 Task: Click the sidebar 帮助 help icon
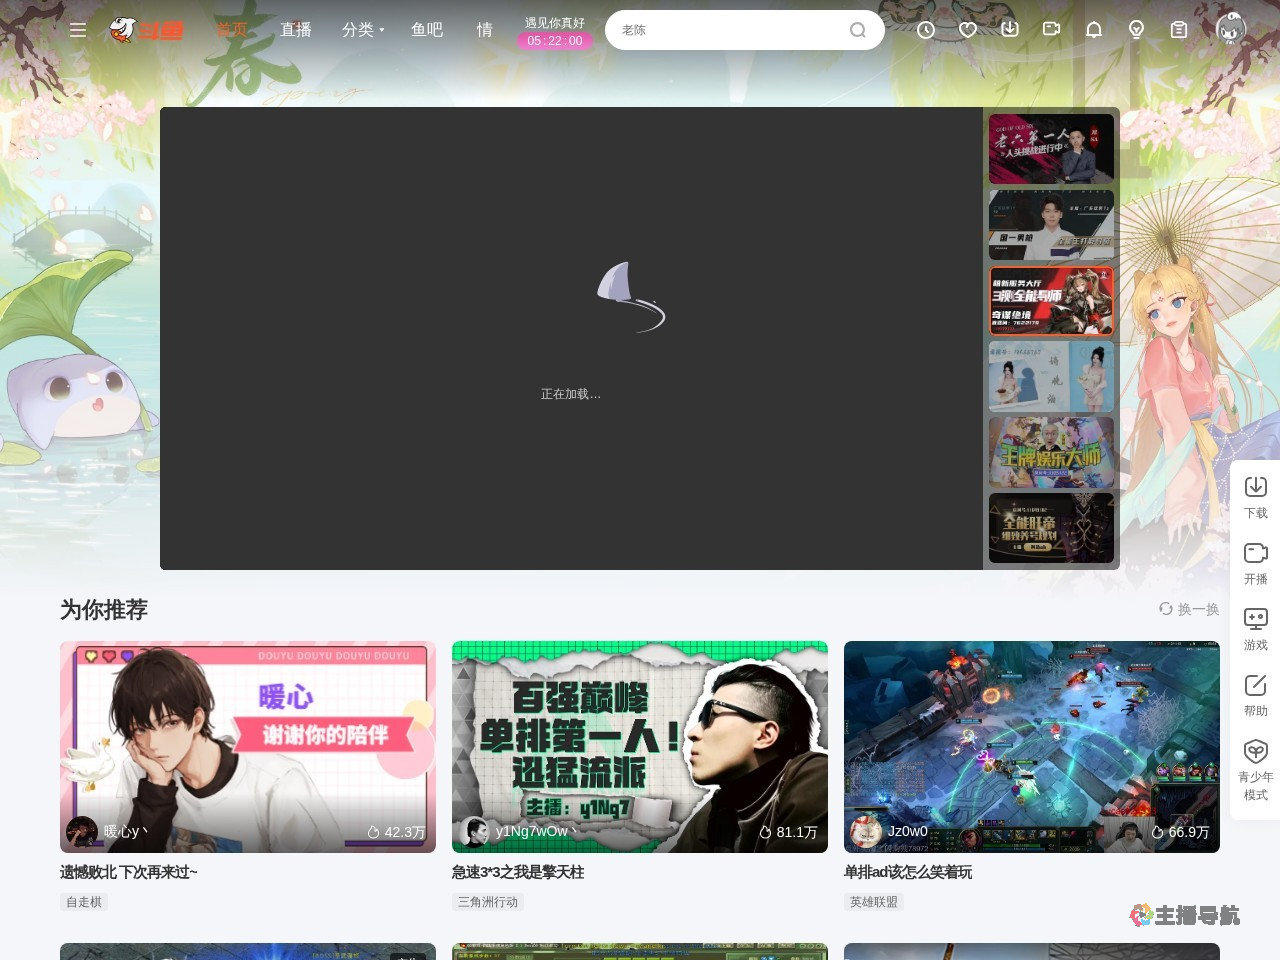tap(1255, 694)
